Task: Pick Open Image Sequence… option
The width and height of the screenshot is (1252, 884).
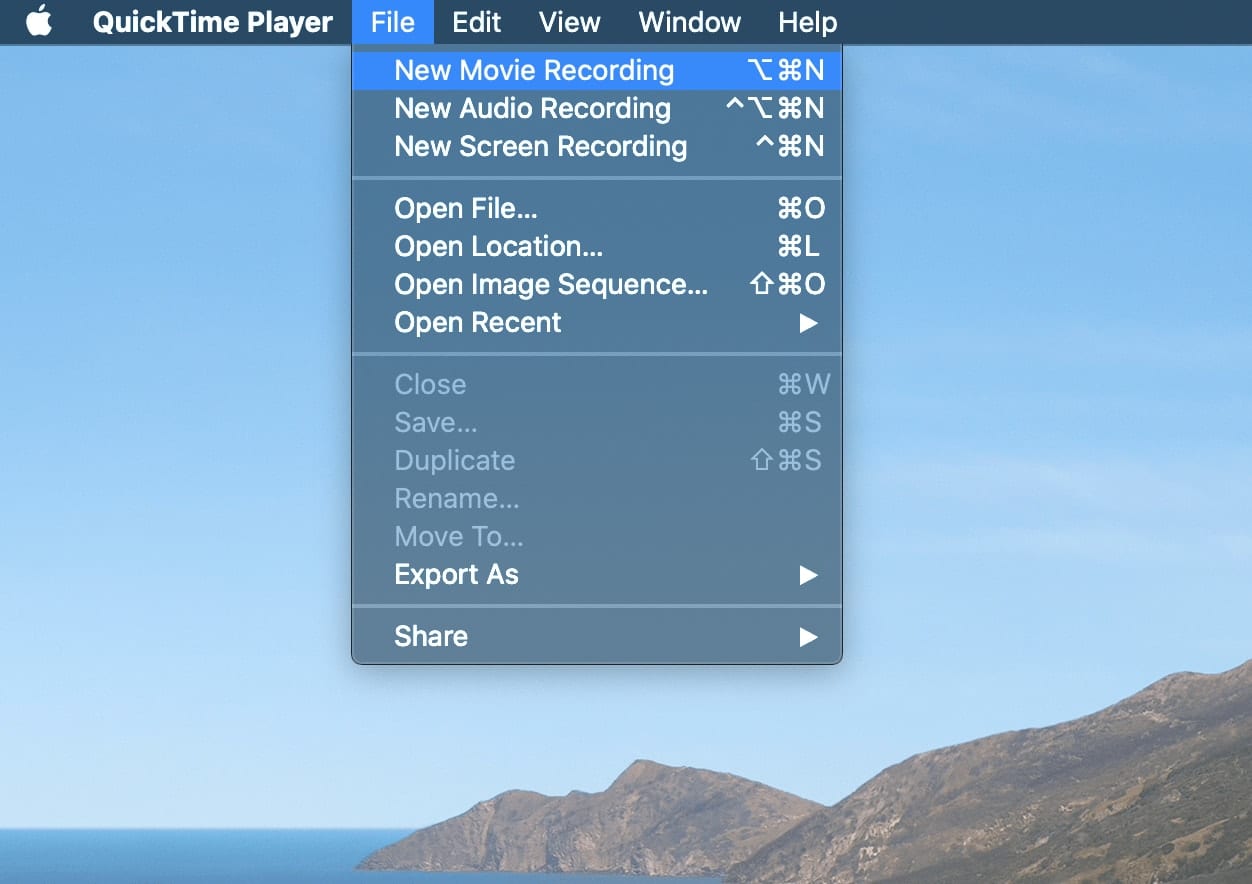Action: 550,284
